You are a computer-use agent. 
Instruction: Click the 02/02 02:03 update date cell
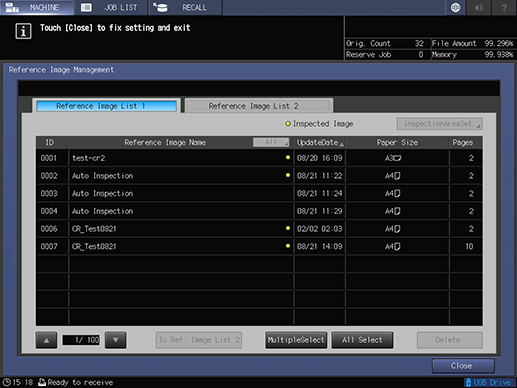tap(320, 229)
